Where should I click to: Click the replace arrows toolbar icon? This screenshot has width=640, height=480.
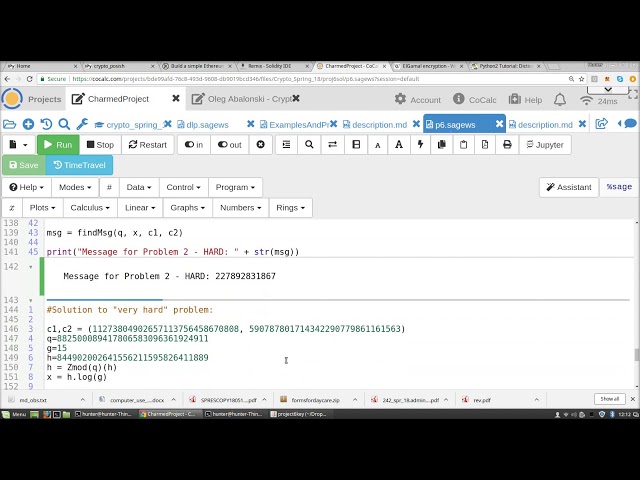point(333,144)
